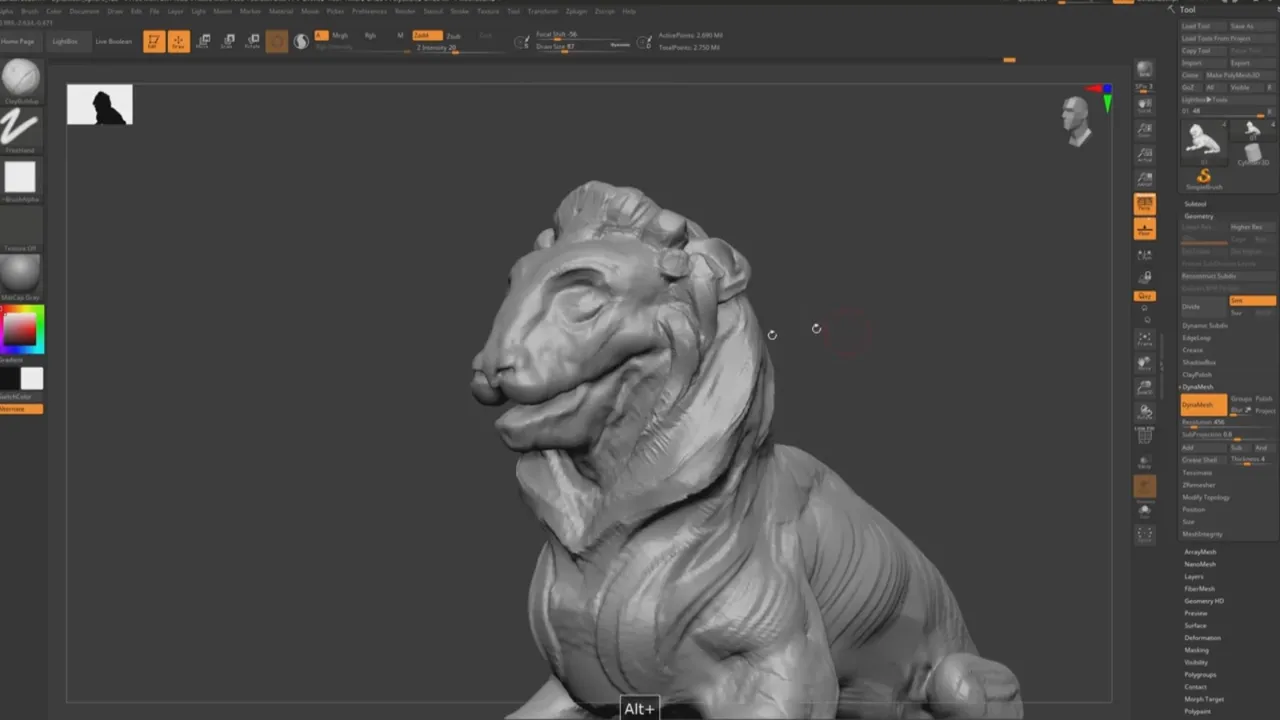The height and width of the screenshot is (720, 1280).
Task: Open the ClayBuildup brush picker
Action: click(x=20, y=78)
